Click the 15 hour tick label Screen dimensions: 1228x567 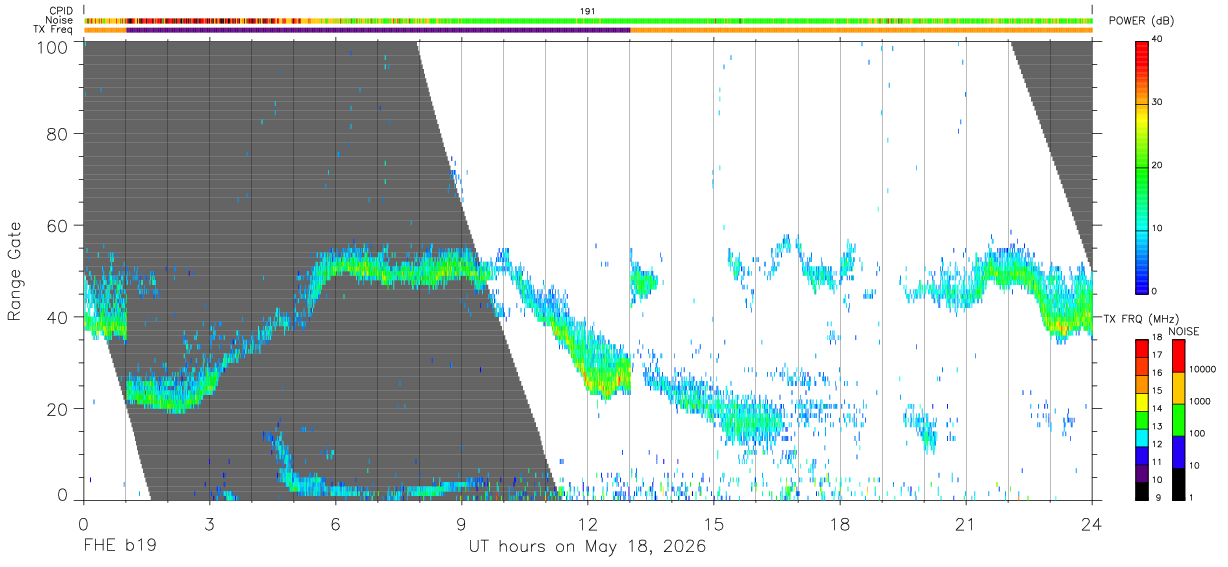(714, 523)
